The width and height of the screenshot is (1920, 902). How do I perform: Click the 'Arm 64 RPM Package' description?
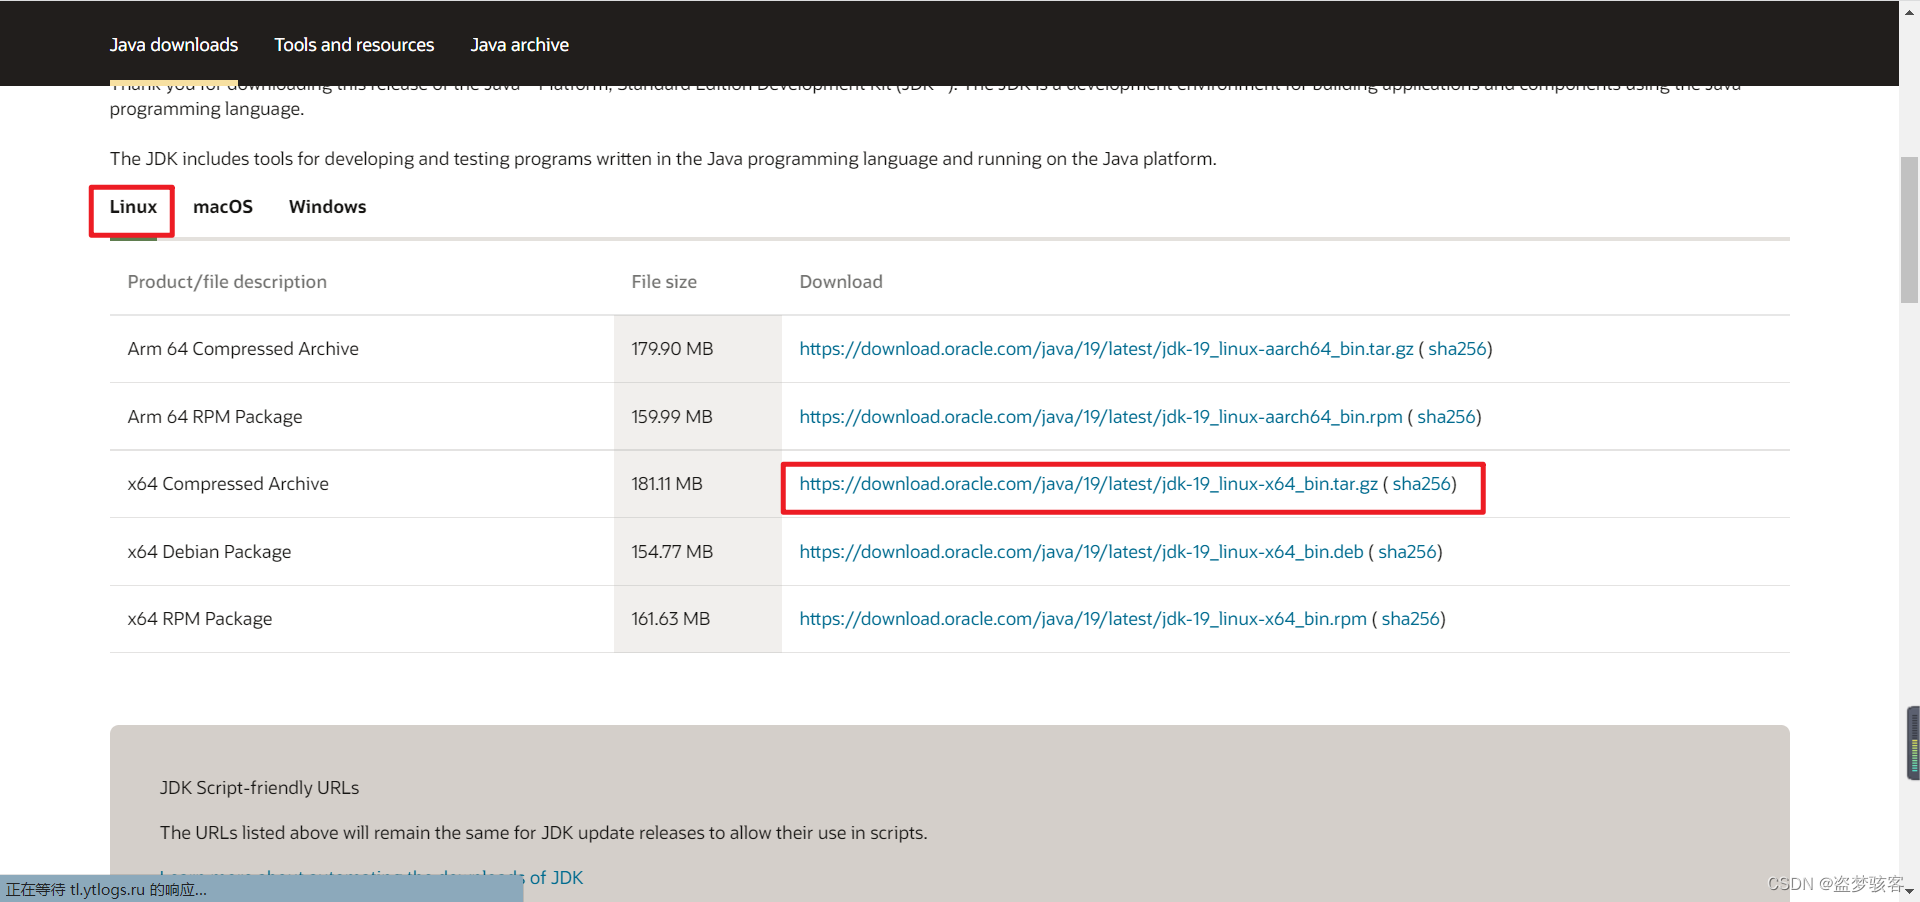pyautogui.click(x=215, y=417)
